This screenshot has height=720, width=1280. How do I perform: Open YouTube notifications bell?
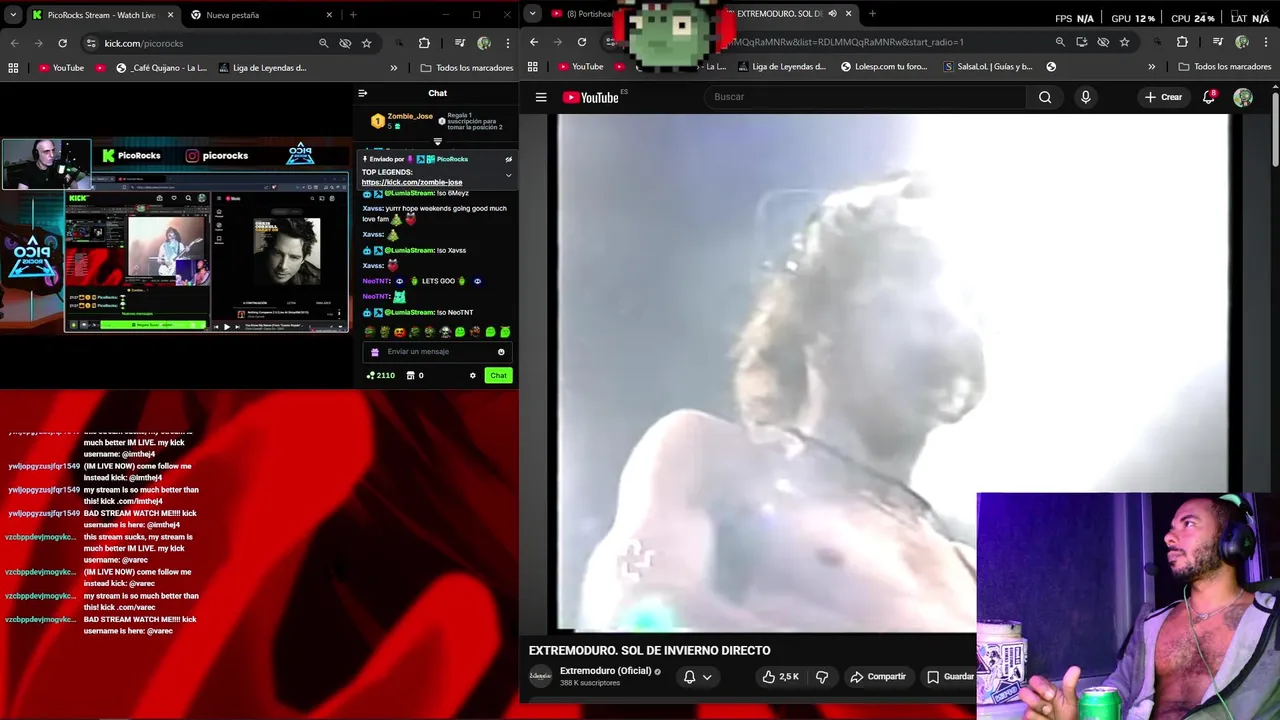[x=1209, y=97]
